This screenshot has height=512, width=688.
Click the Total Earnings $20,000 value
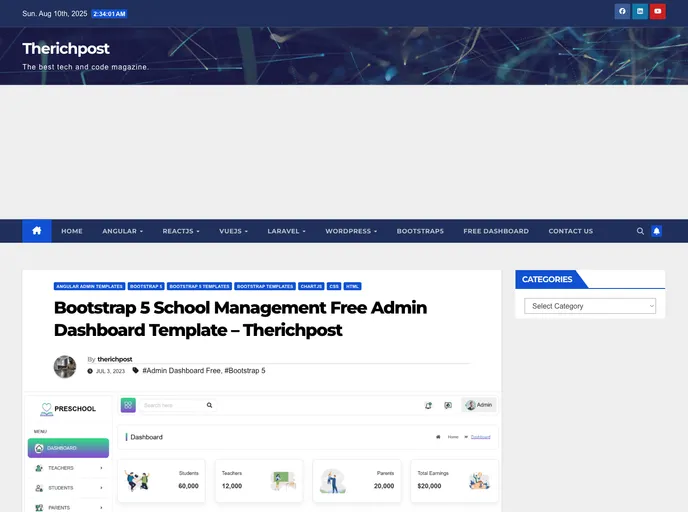click(429, 486)
